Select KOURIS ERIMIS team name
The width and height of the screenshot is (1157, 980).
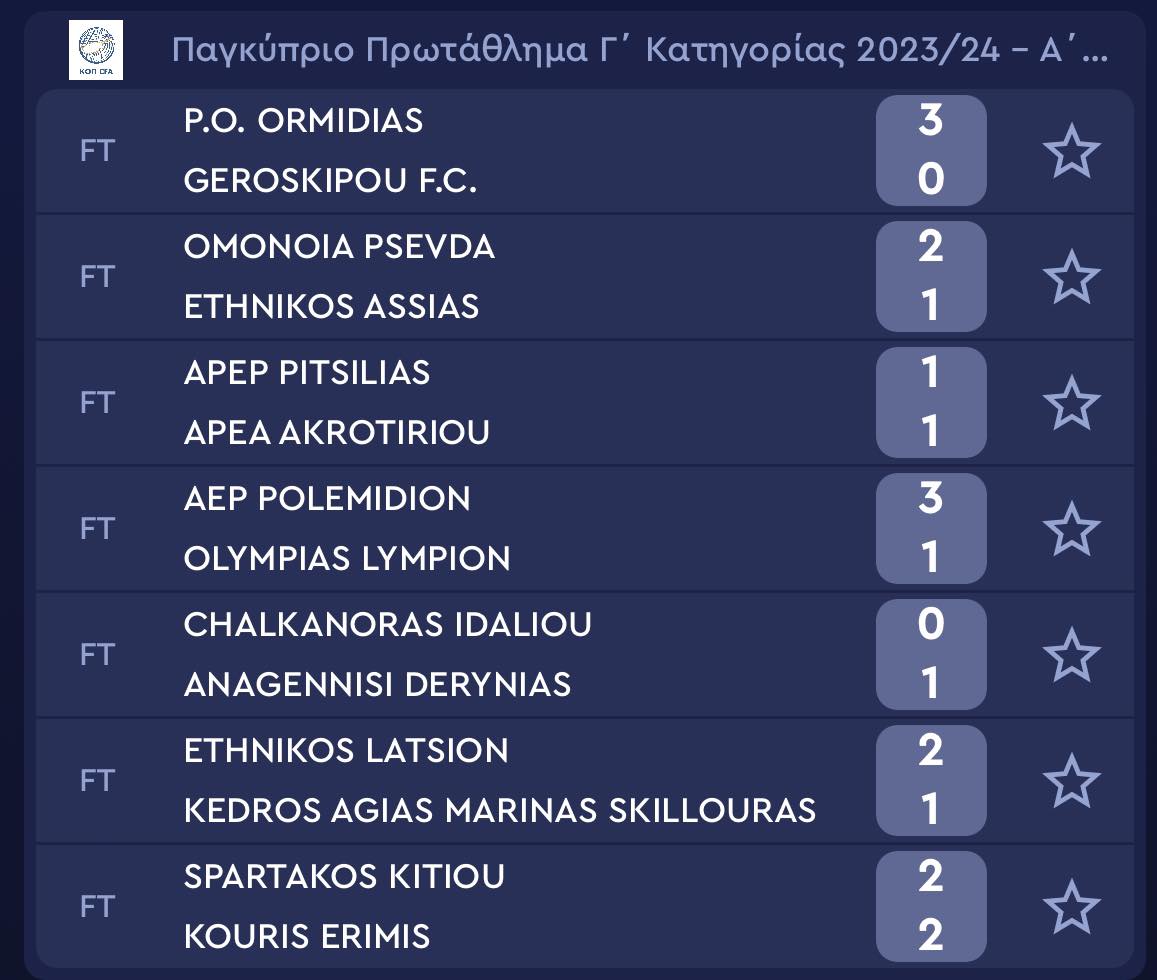click(307, 936)
